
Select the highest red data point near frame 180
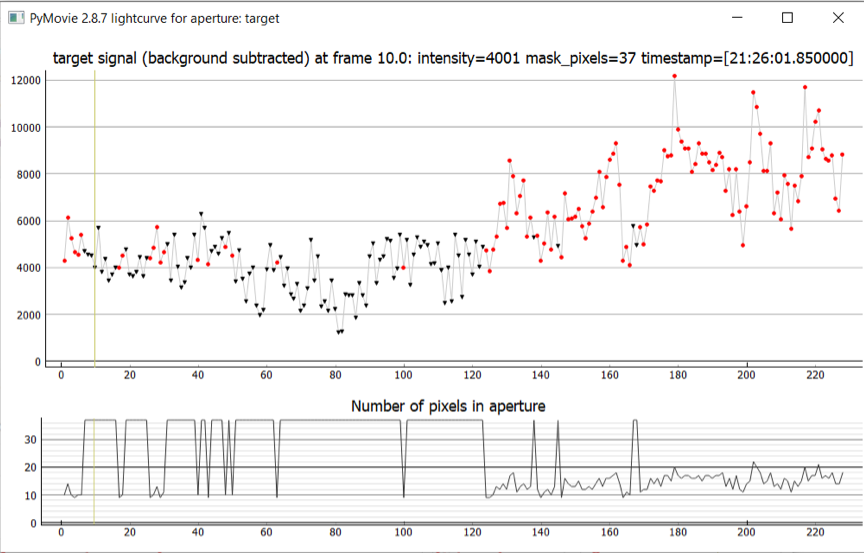coord(675,76)
